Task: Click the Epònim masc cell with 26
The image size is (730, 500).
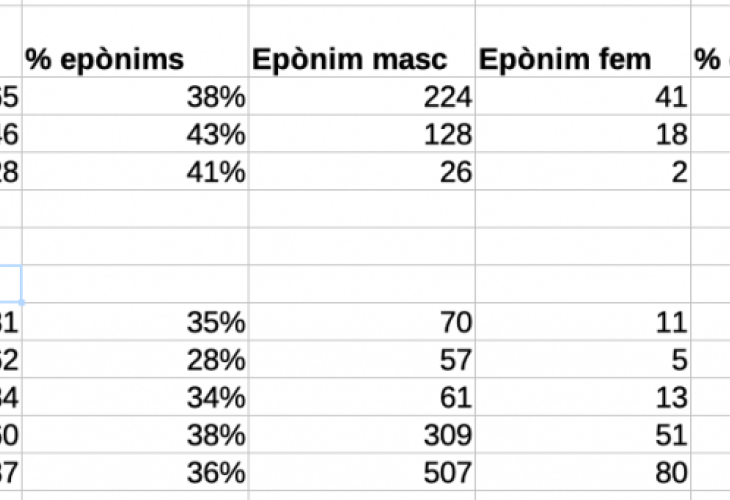Action: point(362,171)
